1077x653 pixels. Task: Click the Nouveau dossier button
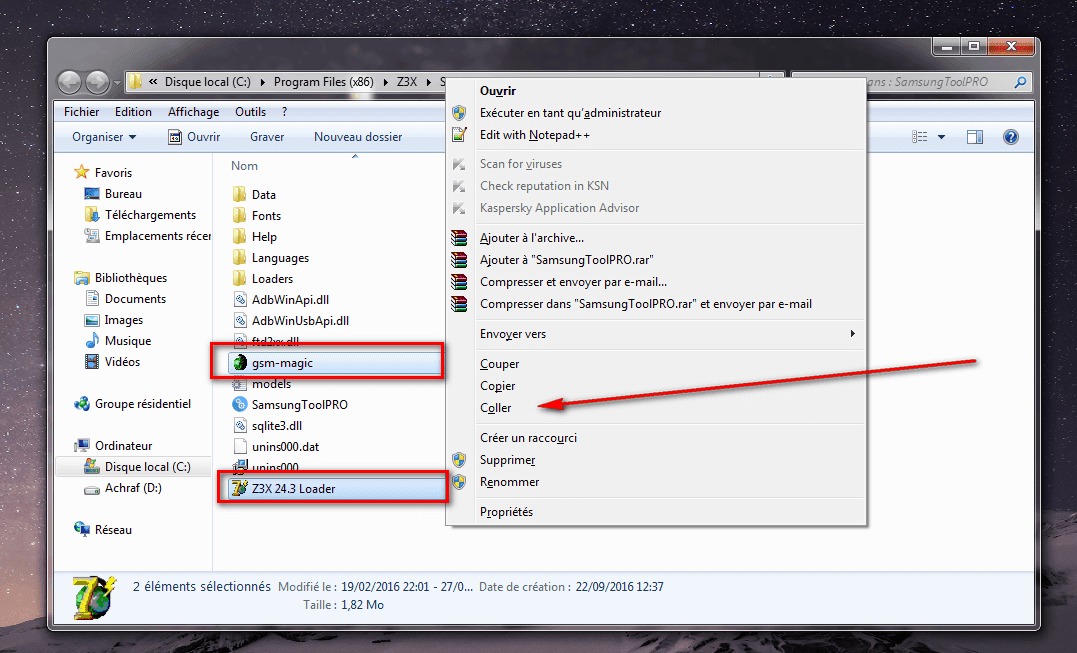click(x=358, y=137)
